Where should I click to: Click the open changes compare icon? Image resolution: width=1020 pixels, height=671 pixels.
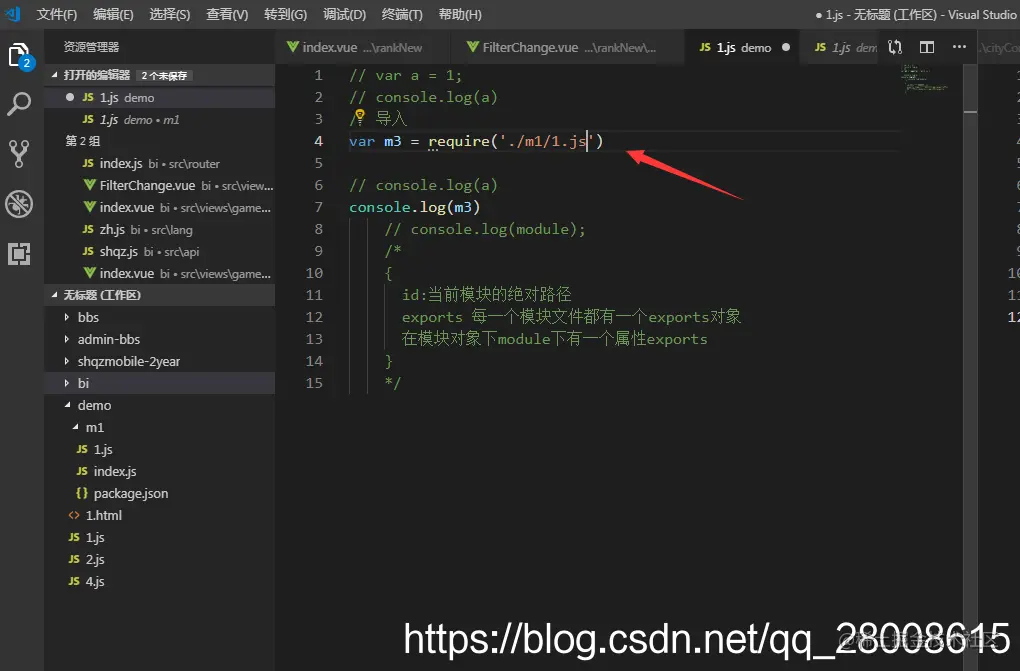[x=895, y=47]
